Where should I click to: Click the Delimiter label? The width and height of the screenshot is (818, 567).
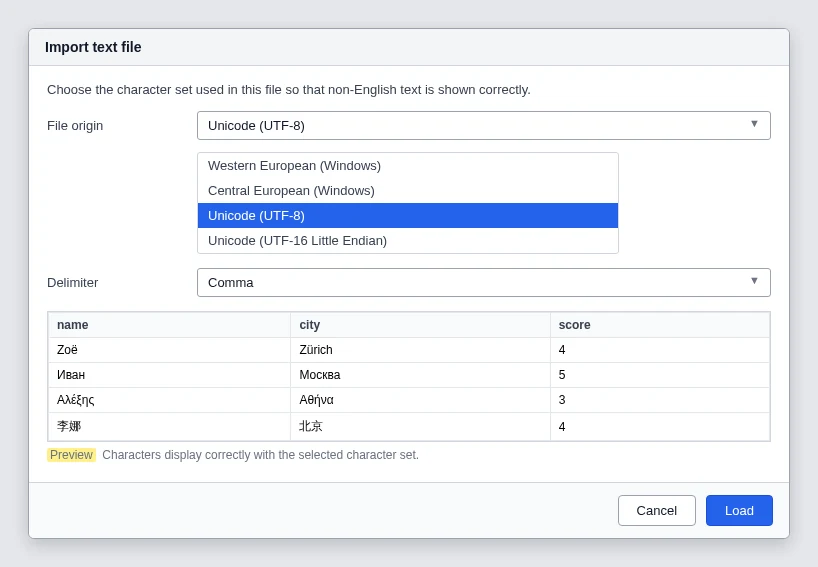[x=73, y=283]
